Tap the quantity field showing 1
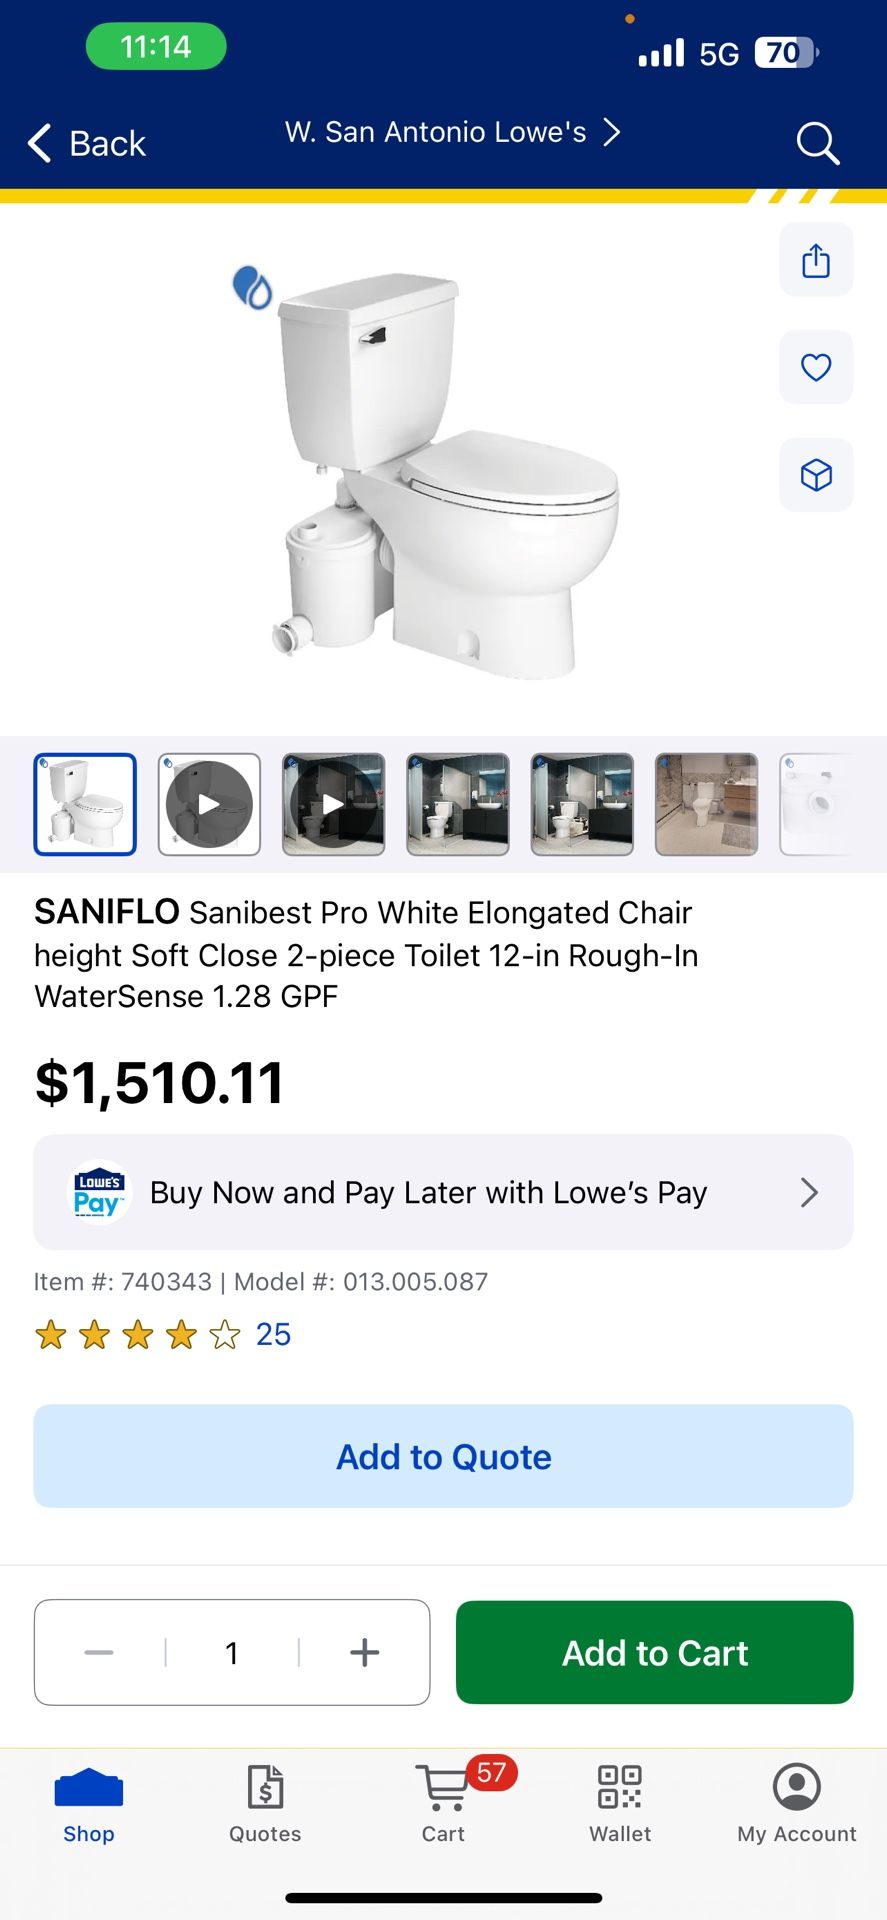The height and width of the screenshot is (1920, 887). pyautogui.click(x=232, y=1653)
